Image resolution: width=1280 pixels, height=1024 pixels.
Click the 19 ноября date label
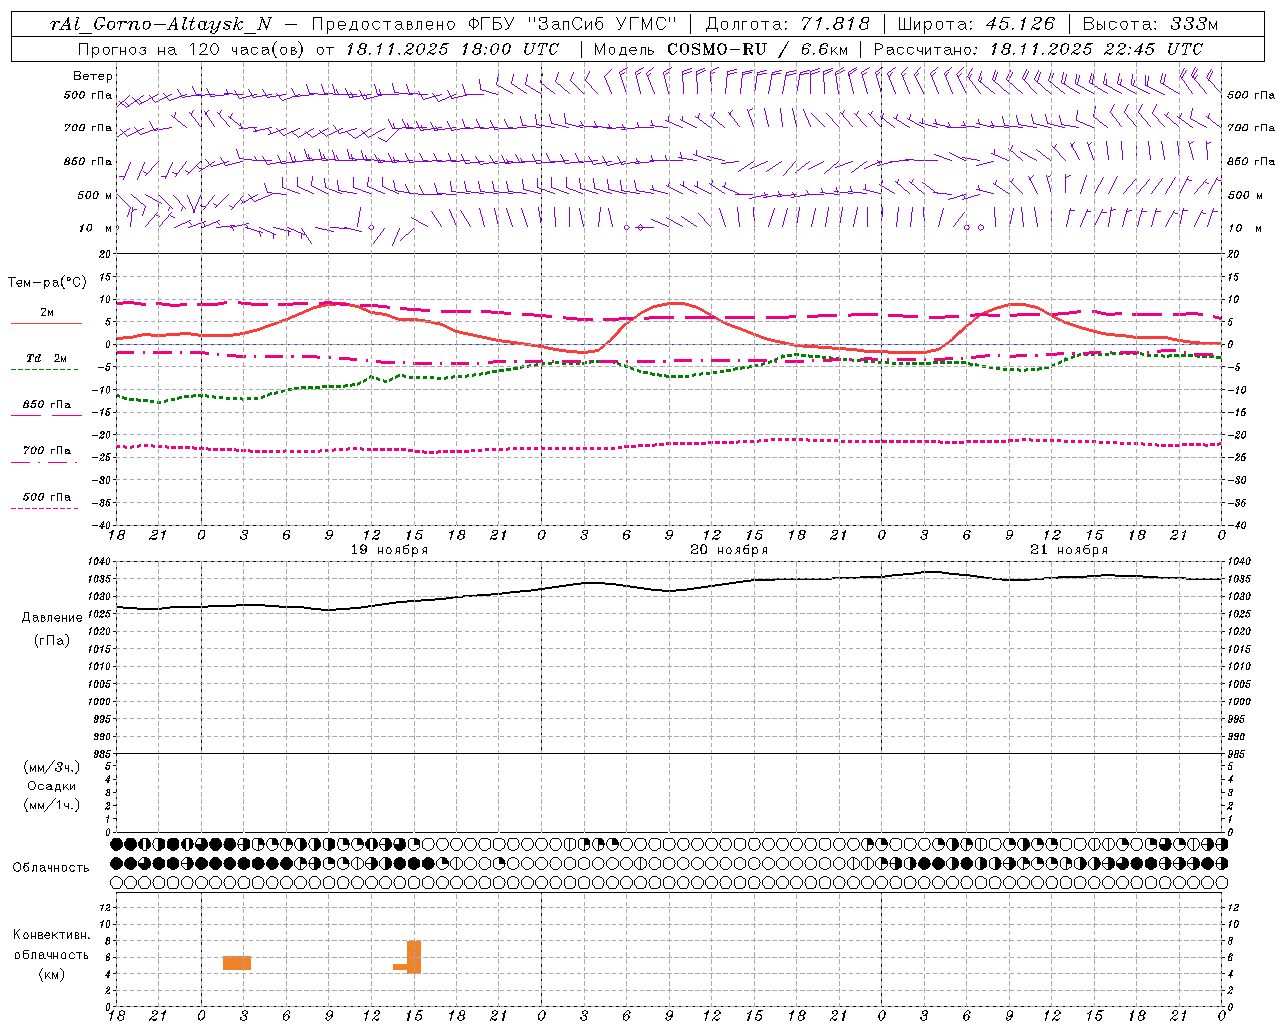[x=389, y=550]
